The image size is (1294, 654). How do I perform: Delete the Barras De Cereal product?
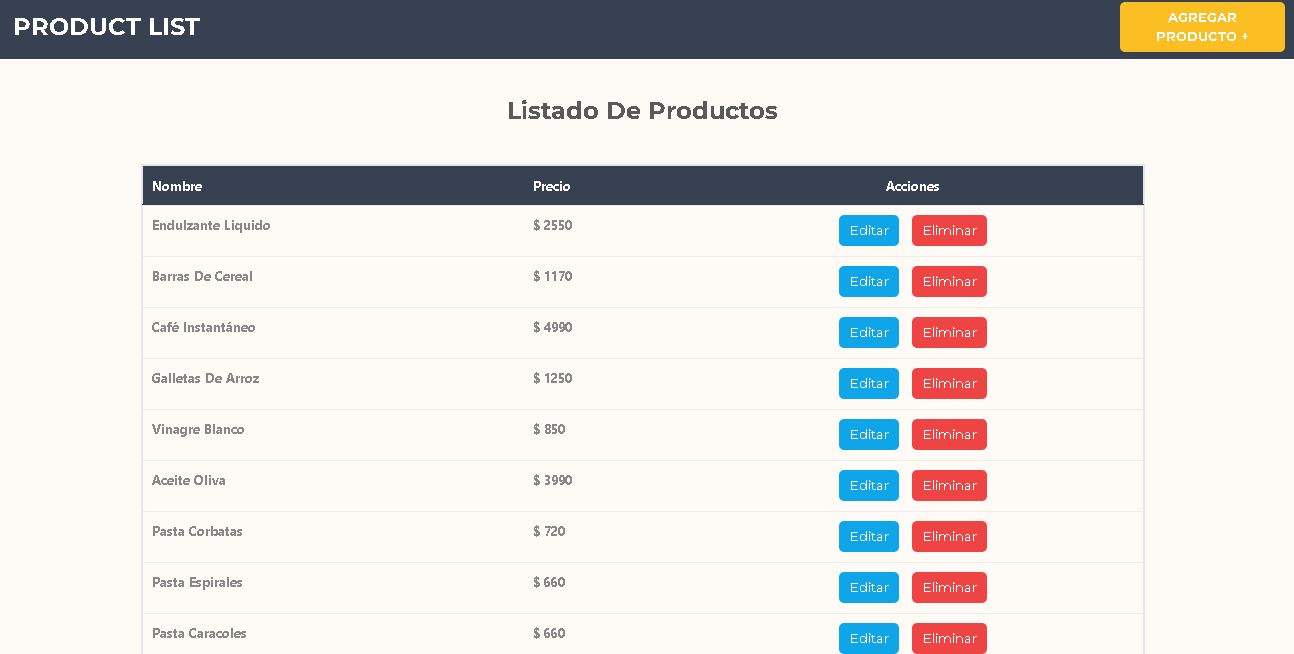tap(948, 281)
